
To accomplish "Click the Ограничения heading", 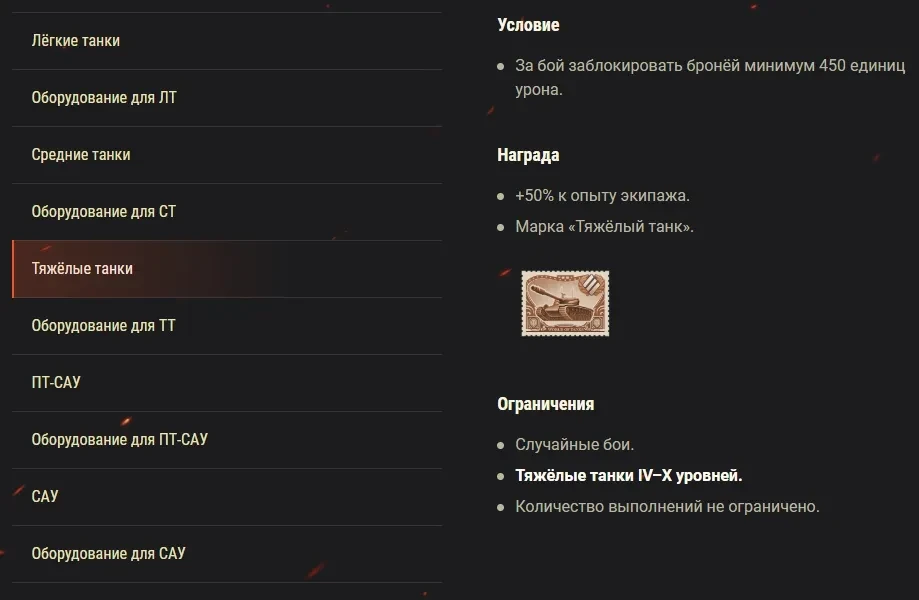I will [546, 404].
